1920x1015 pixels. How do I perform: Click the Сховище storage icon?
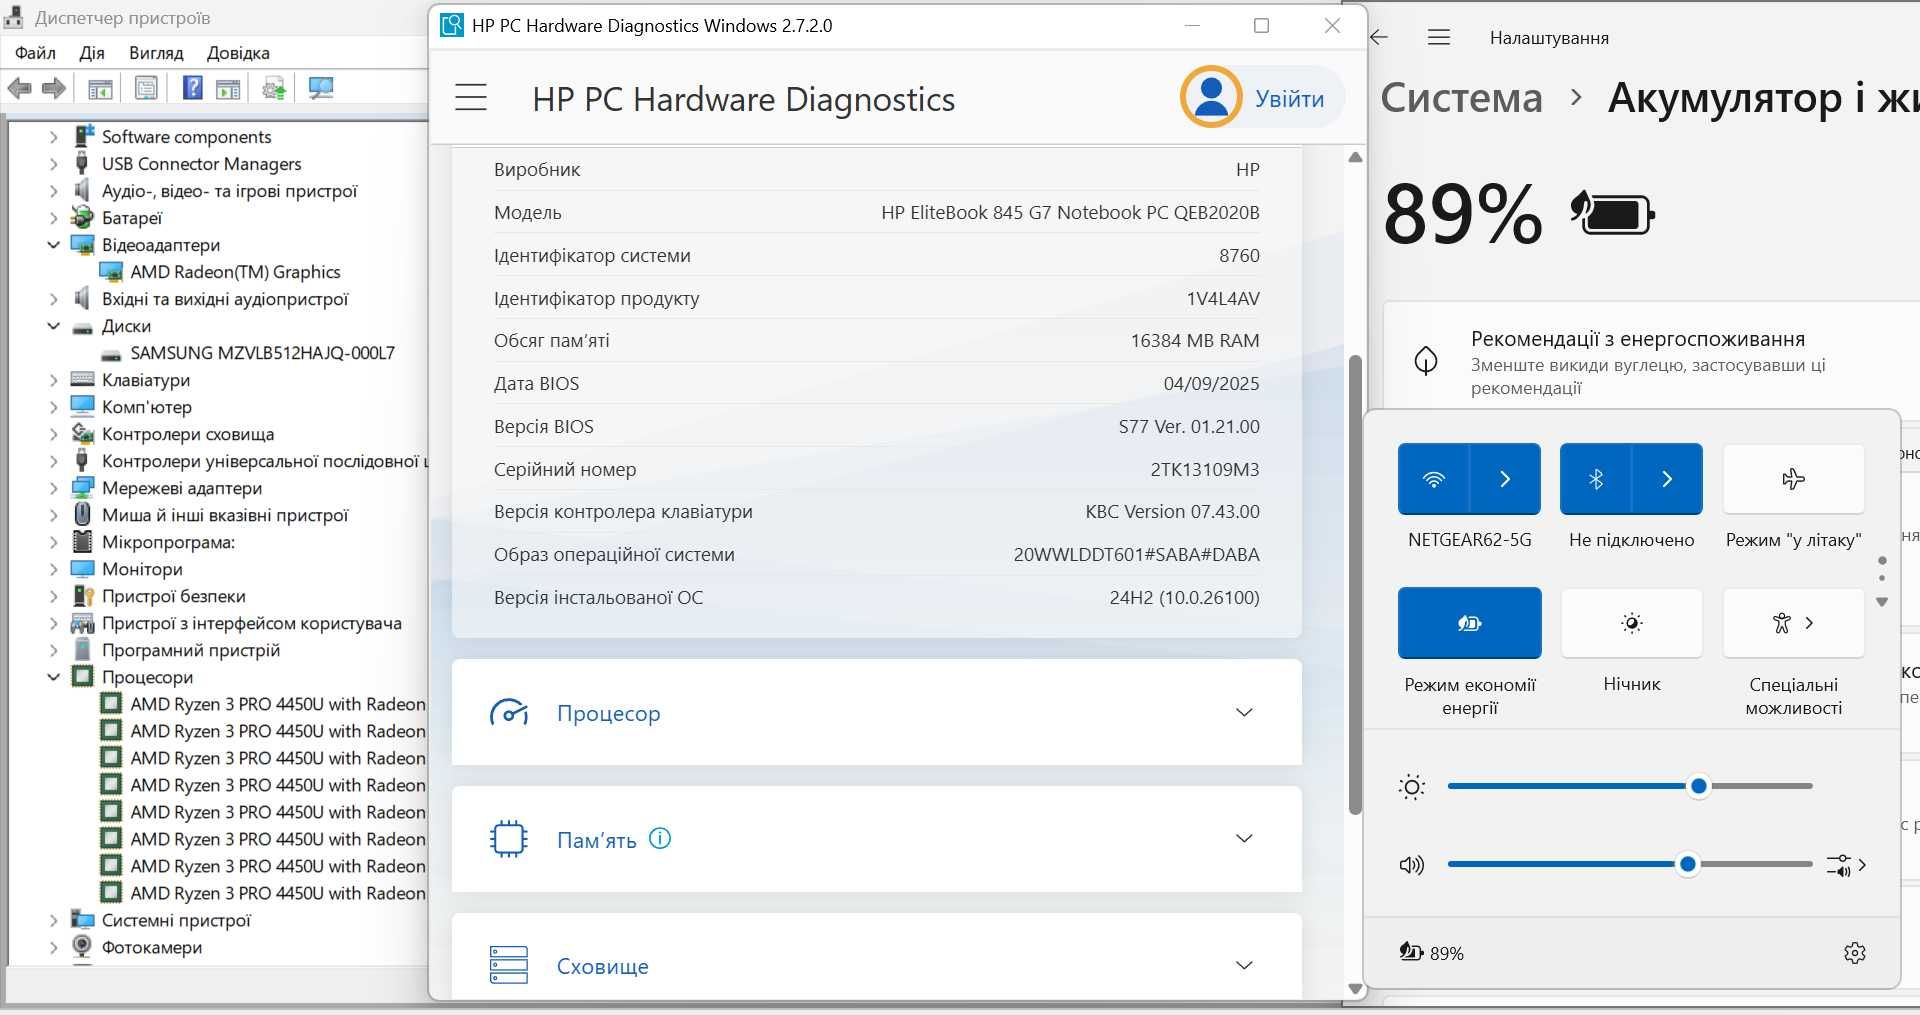pyautogui.click(x=509, y=965)
